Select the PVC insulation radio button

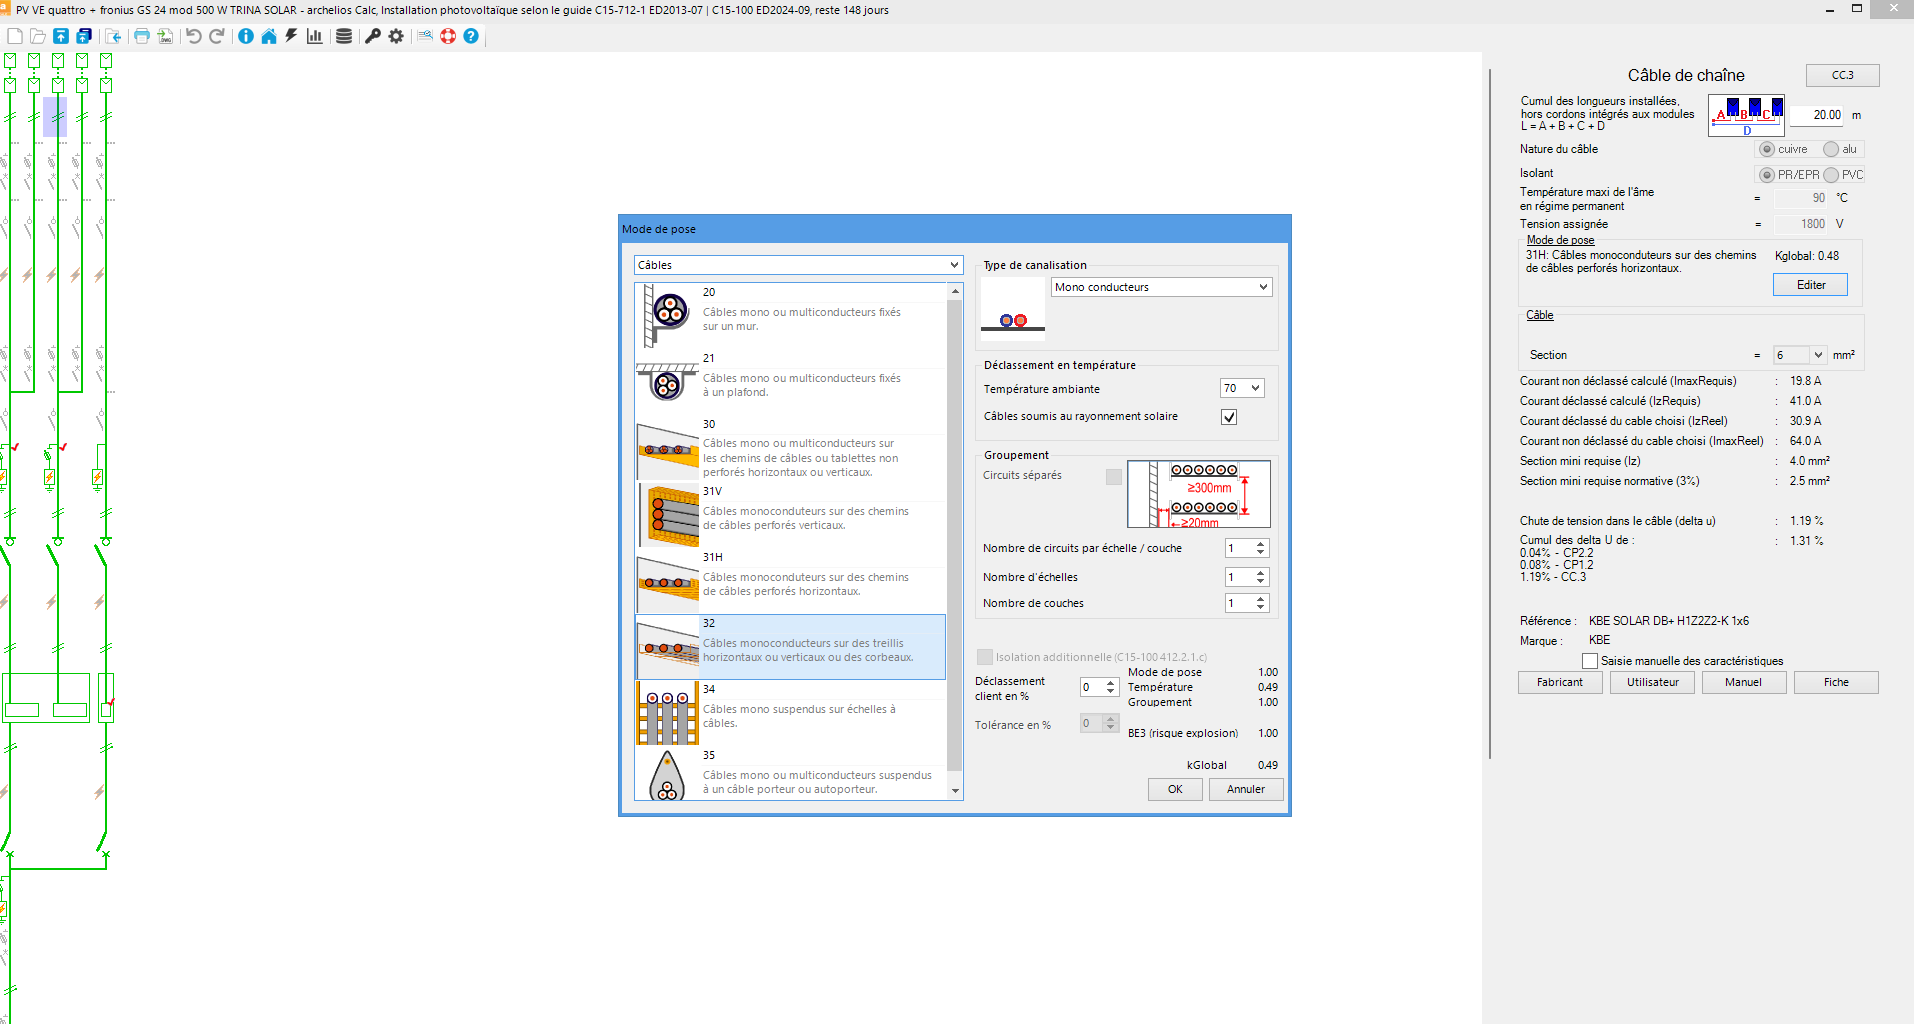pyautogui.click(x=1831, y=175)
